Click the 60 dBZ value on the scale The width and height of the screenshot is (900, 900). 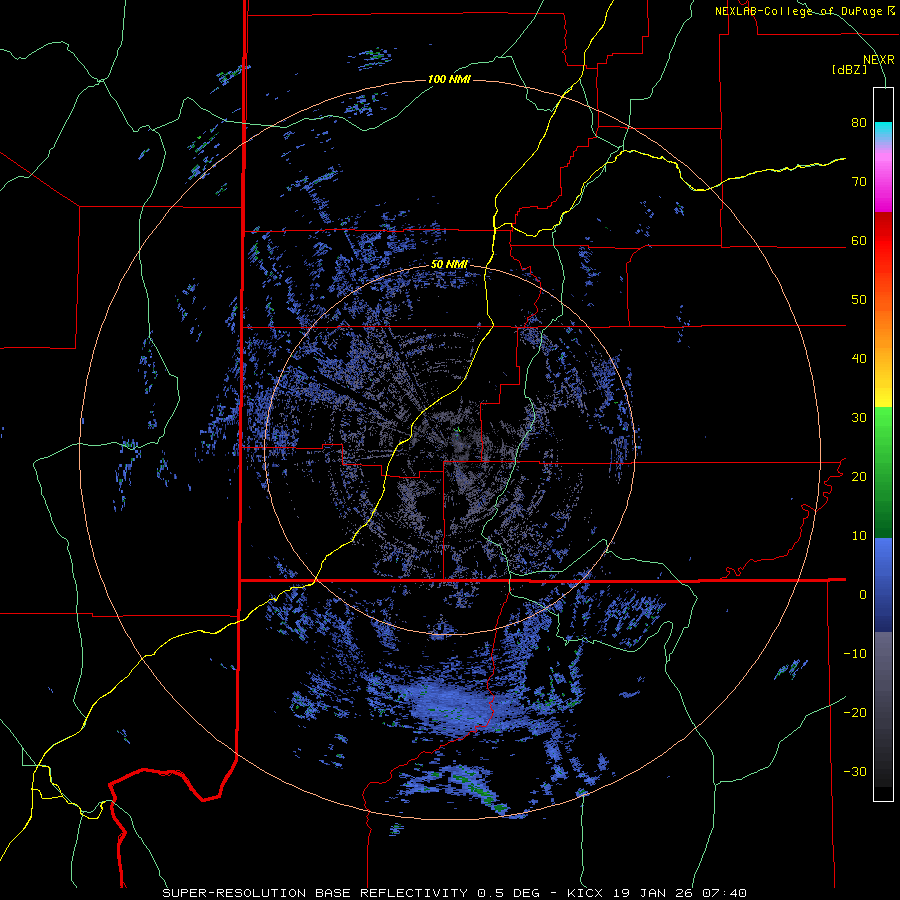pos(859,240)
